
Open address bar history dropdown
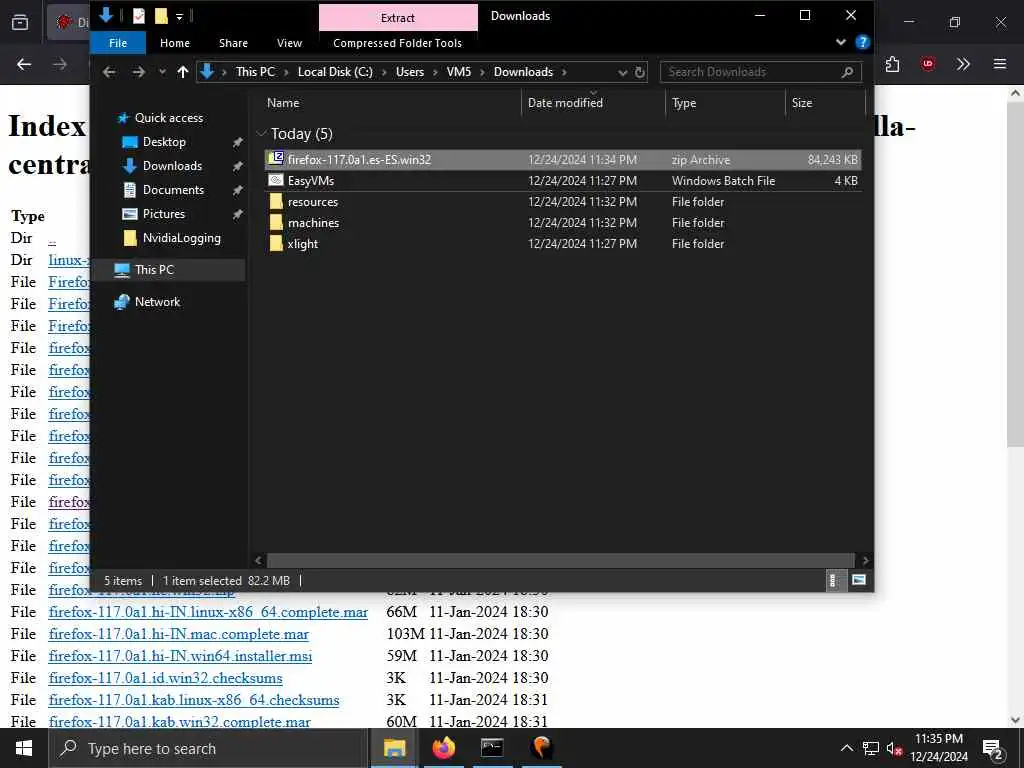click(622, 72)
